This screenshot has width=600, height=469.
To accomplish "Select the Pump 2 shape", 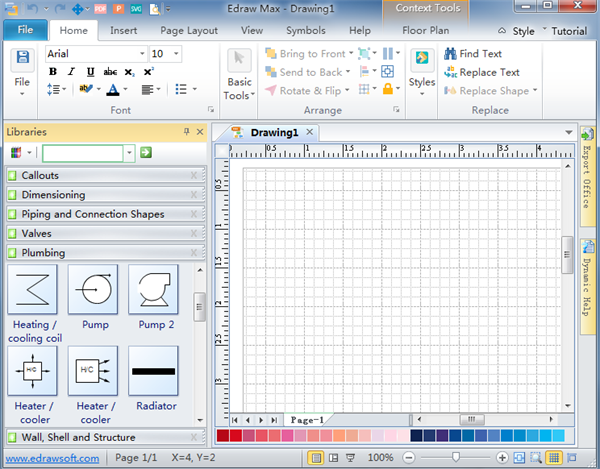I will pos(153,289).
